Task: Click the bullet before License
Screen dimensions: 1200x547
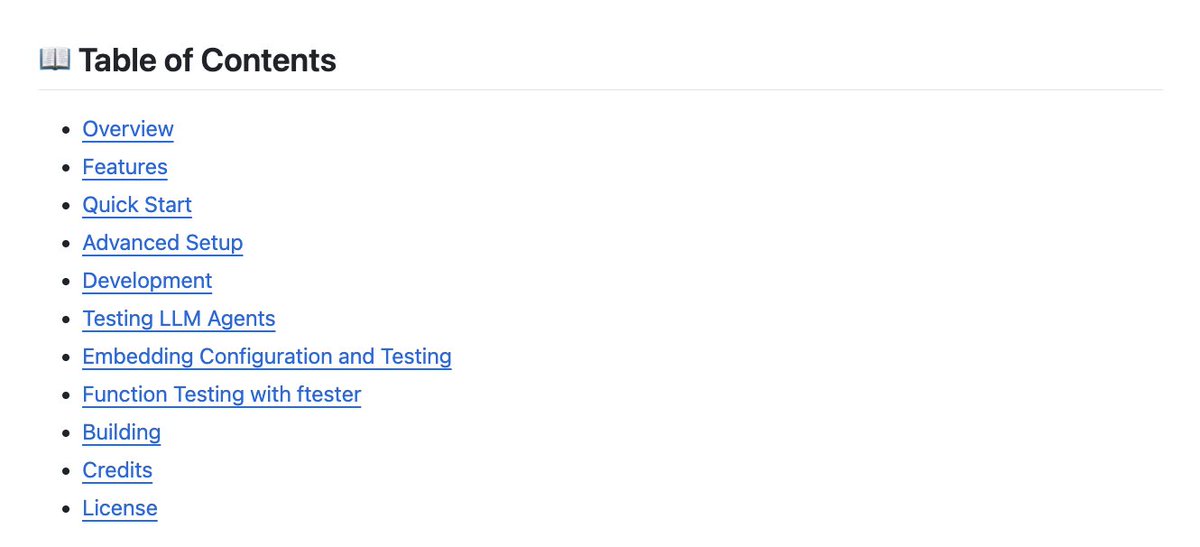Action: [x=66, y=510]
